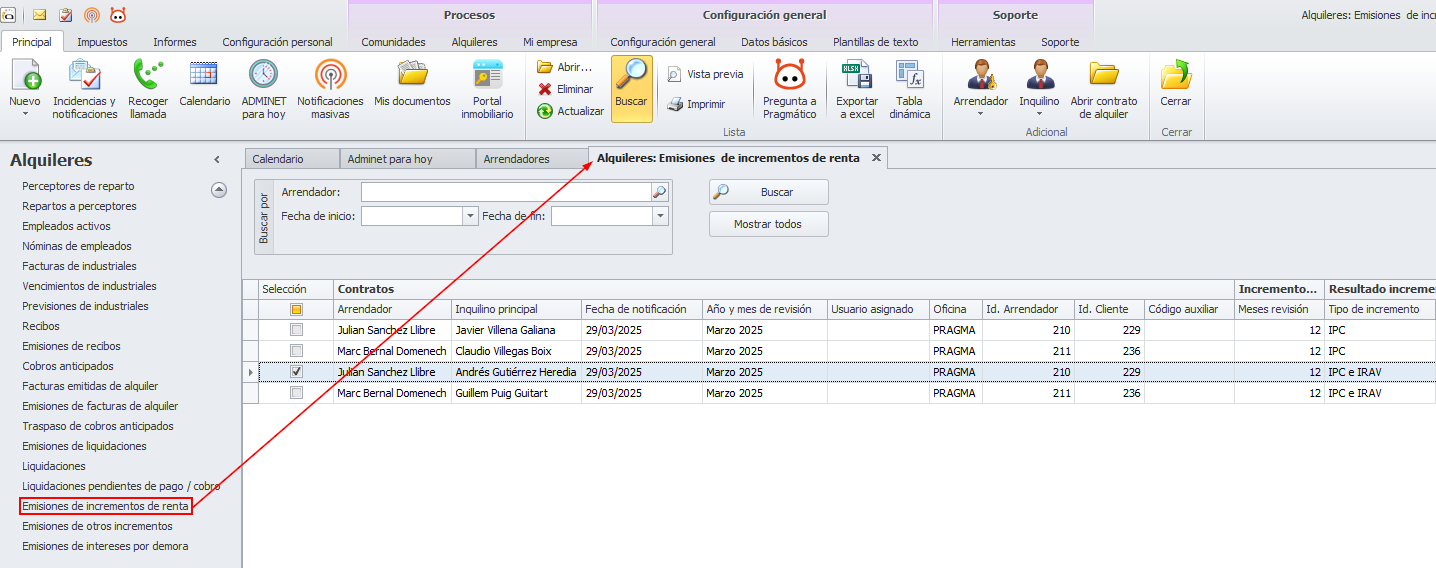Open the Fecha de fin dropdown
This screenshot has width=1436, height=568.
click(660, 216)
